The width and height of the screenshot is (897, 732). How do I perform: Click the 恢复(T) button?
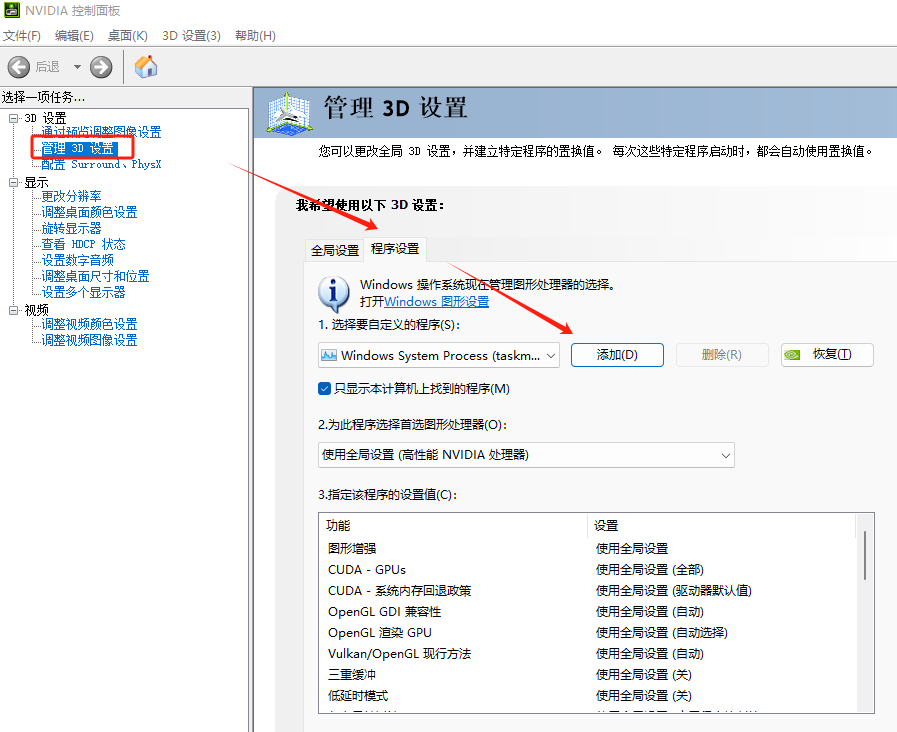827,355
